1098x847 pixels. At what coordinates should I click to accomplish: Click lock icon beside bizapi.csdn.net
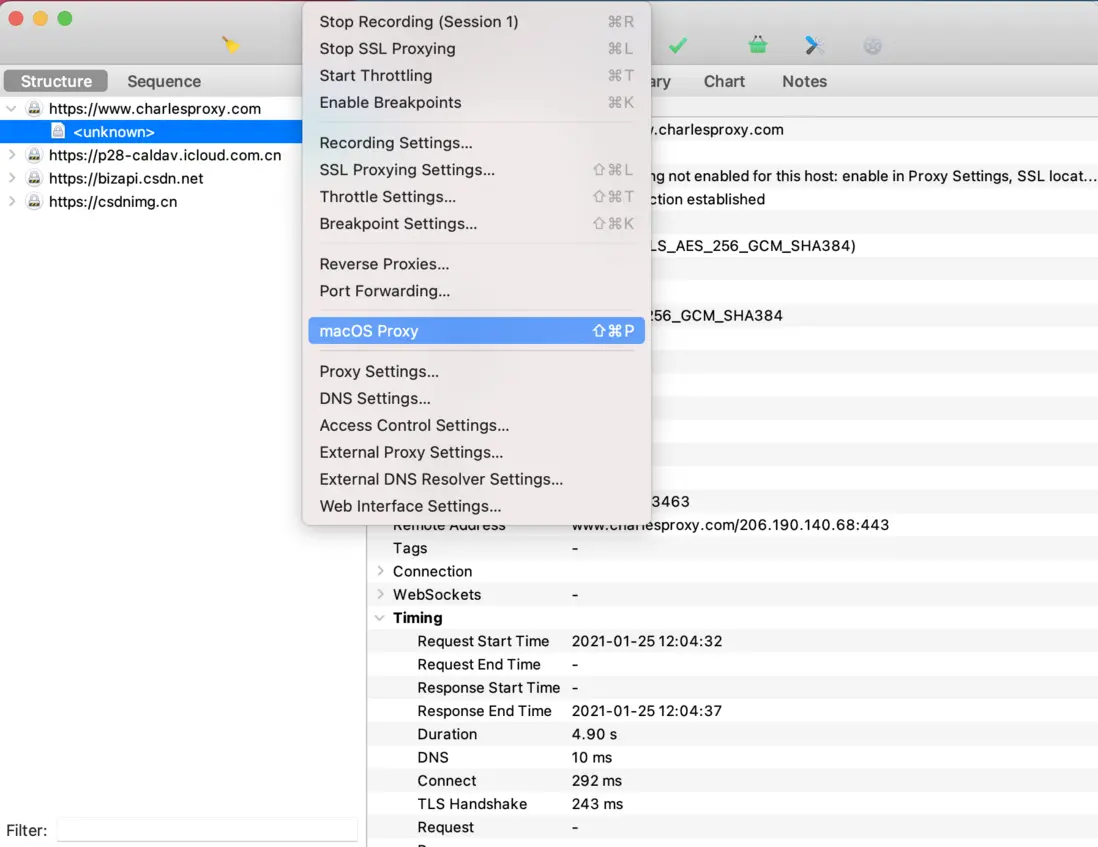point(34,178)
